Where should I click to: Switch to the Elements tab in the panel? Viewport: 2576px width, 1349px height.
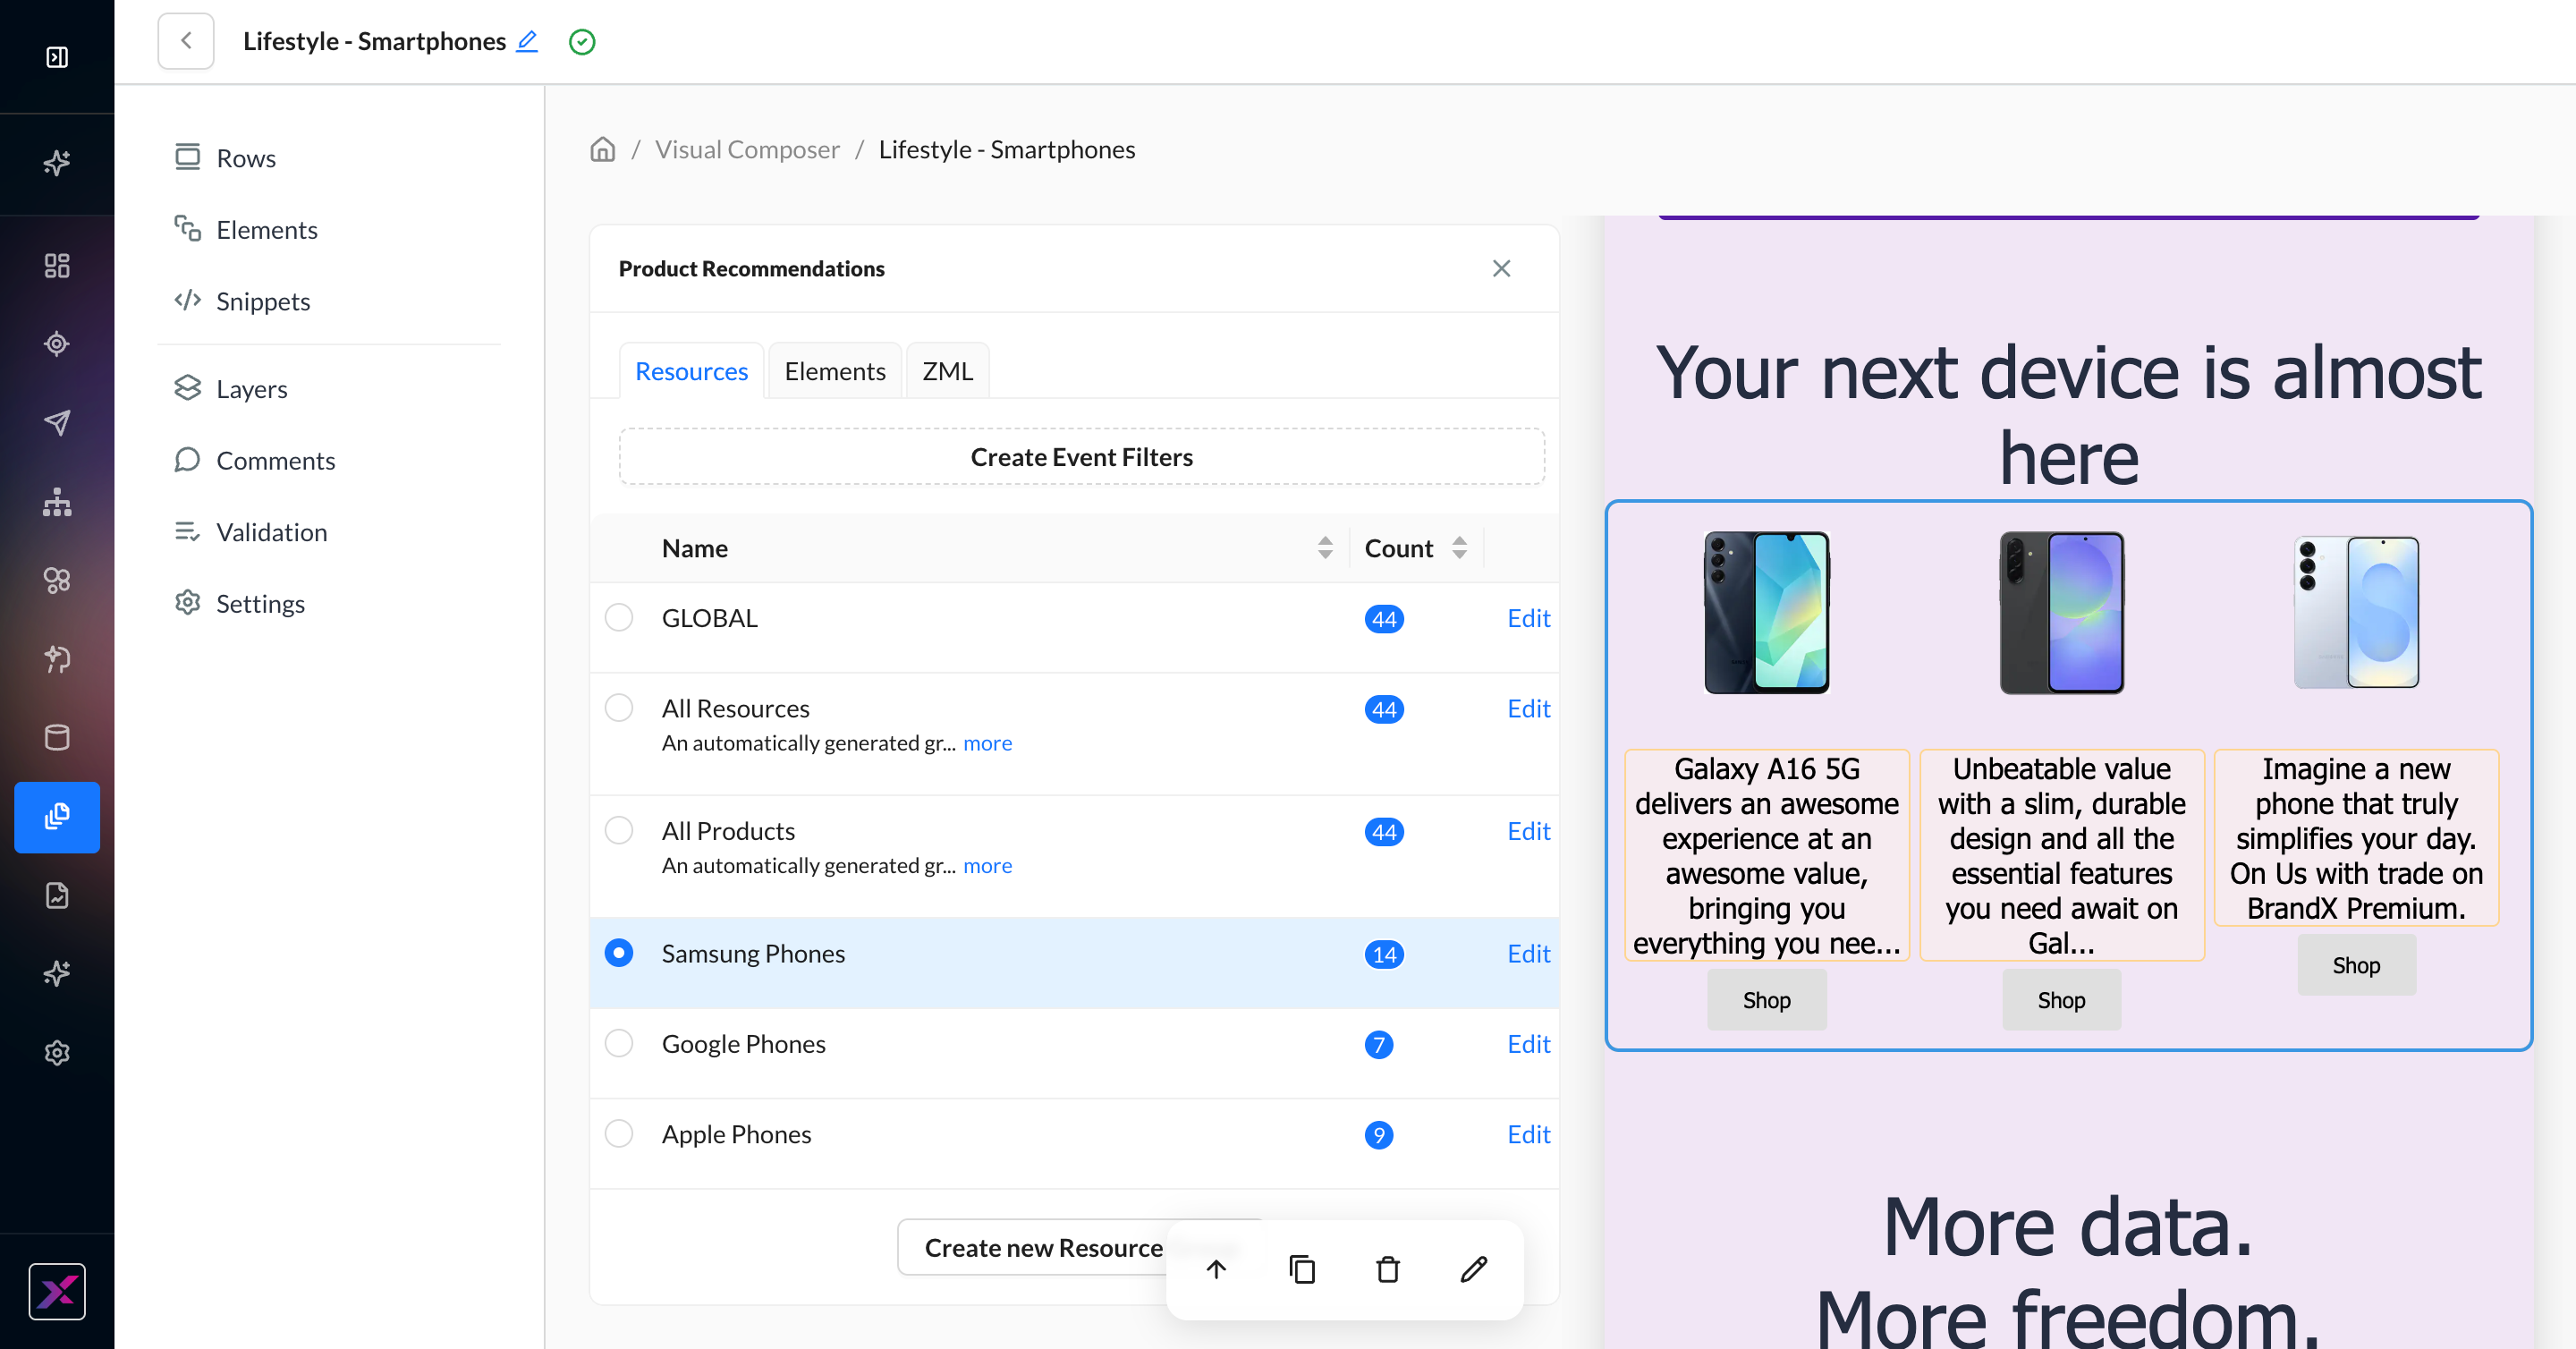(835, 371)
